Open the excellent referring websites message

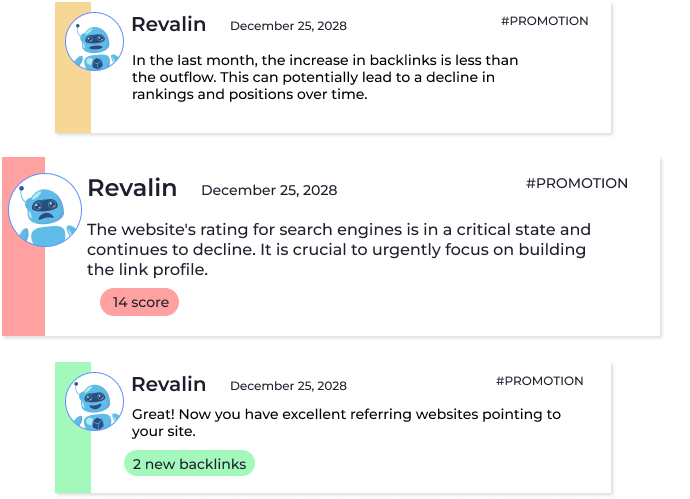(346, 422)
